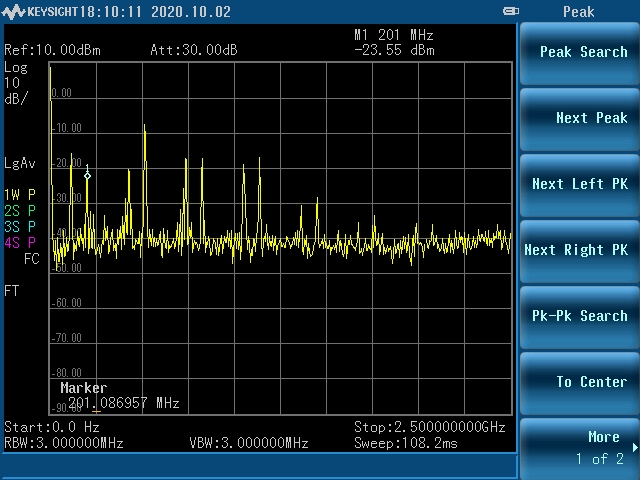
Task: Select marker 1 diamond on trace
Action: [x=87, y=176]
